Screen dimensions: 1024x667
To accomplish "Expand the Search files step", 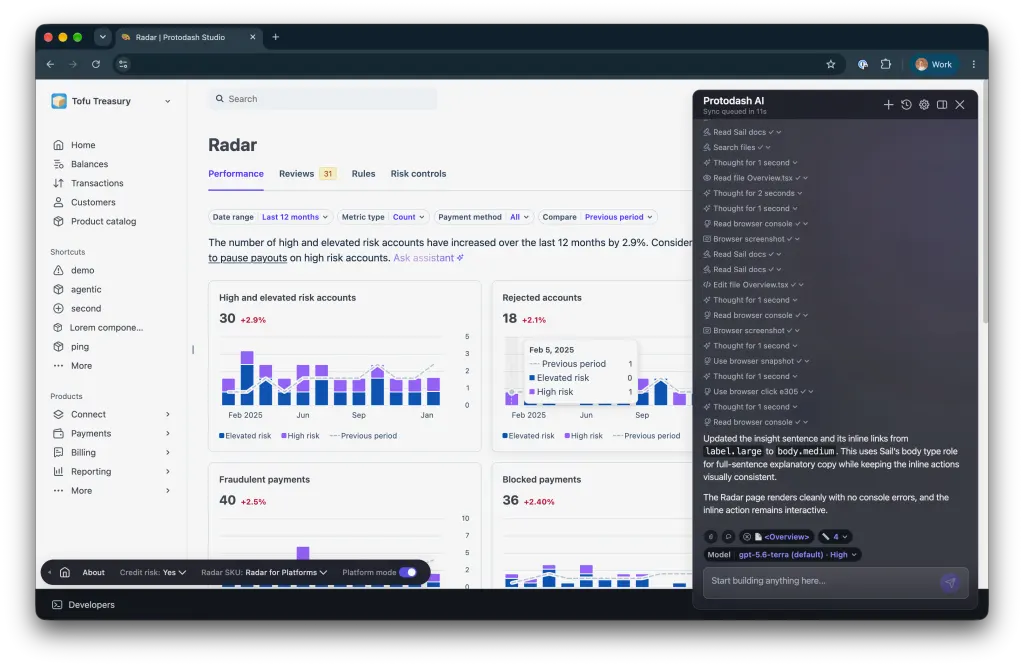I will pos(737,148).
